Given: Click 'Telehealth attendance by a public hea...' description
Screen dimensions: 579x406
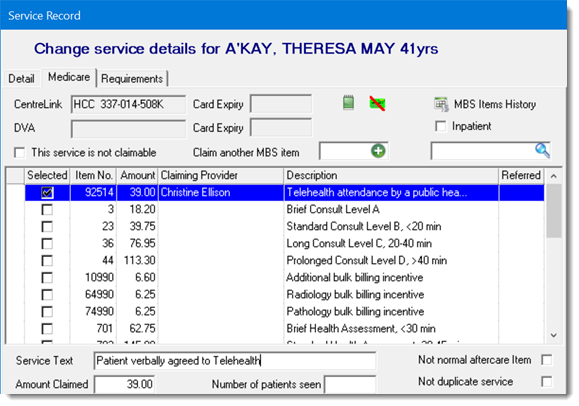Looking at the screenshot, I should point(391,192).
